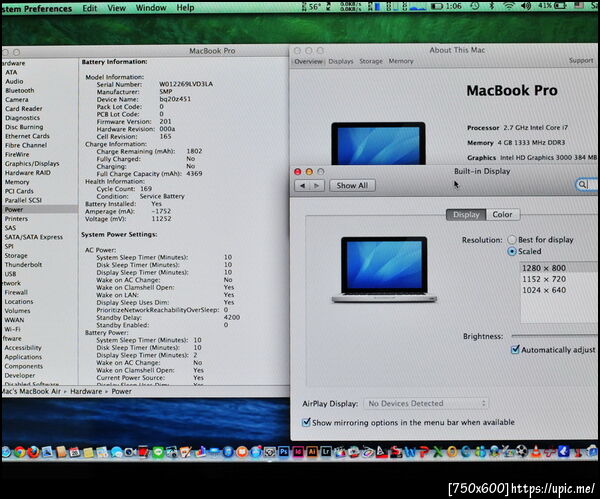The height and width of the screenshot is (499, 600).
Task: Open the Help menu
Action: (185, 8)
